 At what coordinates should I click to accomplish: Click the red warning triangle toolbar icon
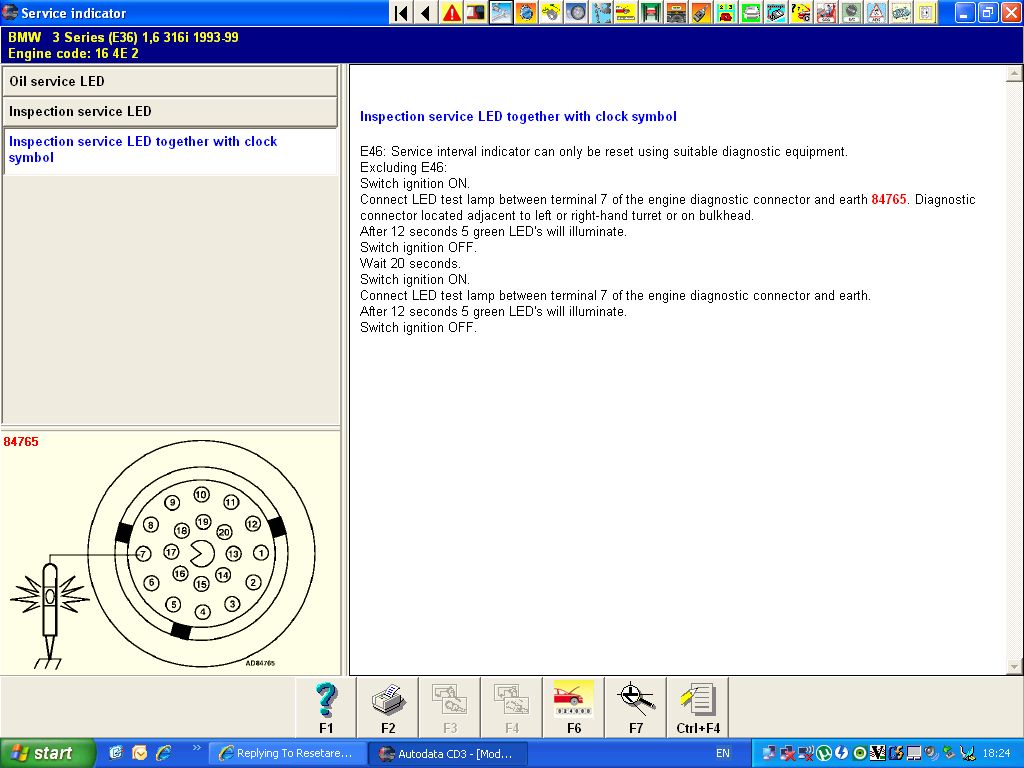click(x=452, y=13)
